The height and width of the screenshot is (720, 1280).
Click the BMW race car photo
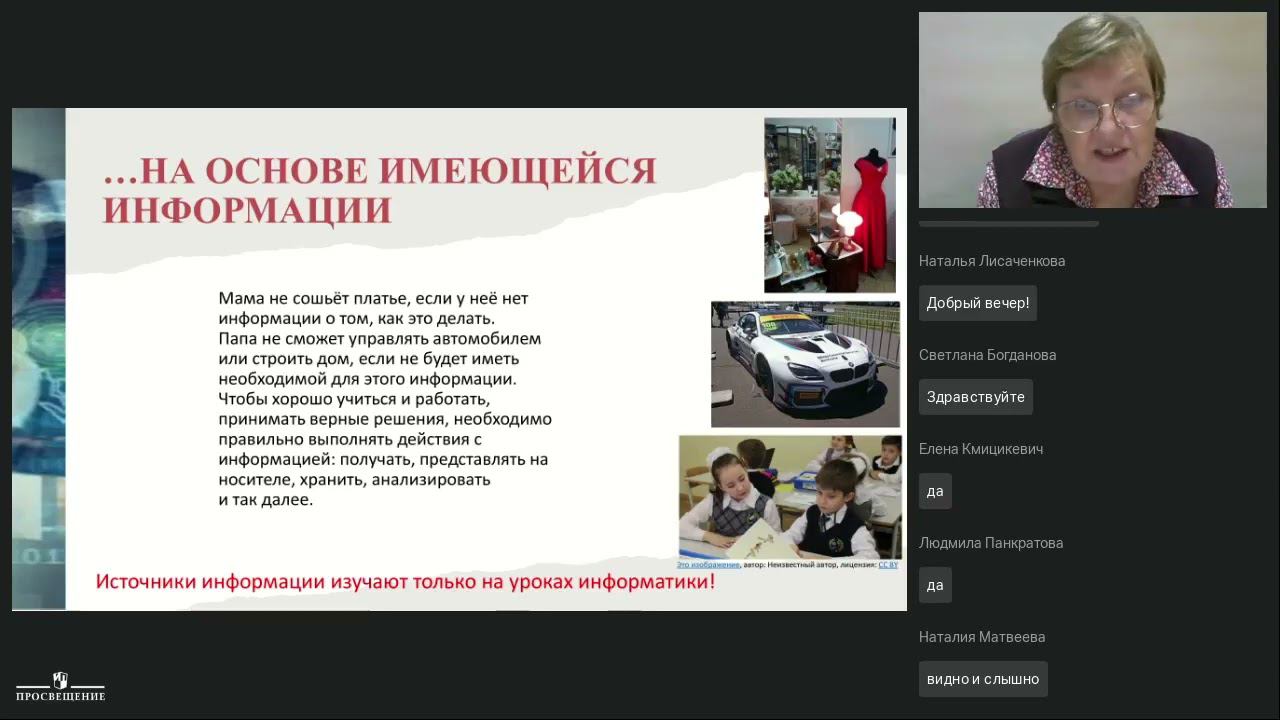coord(805,364)
